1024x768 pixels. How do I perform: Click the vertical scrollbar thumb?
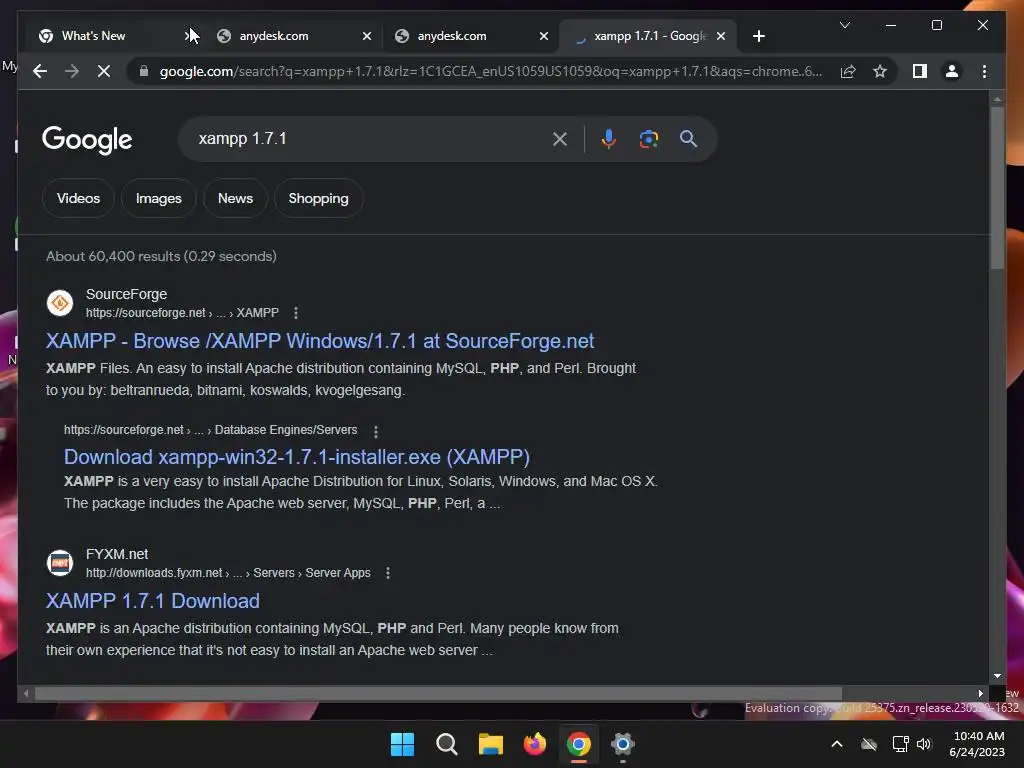click(x=997, y=187)
